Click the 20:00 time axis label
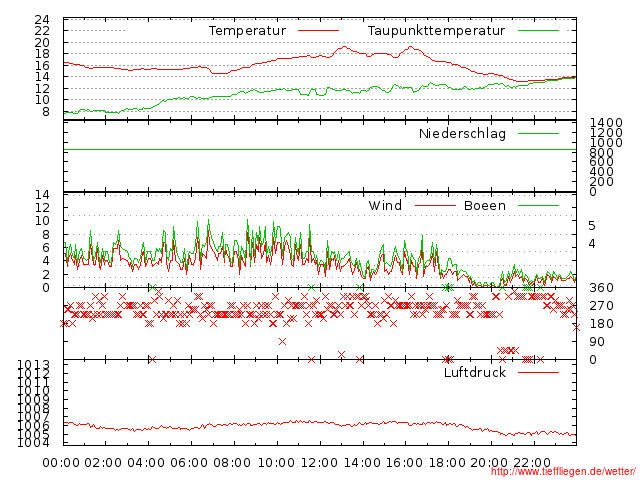Image resolution: width=640 pixels, height=480 pixels. (489, 463)
